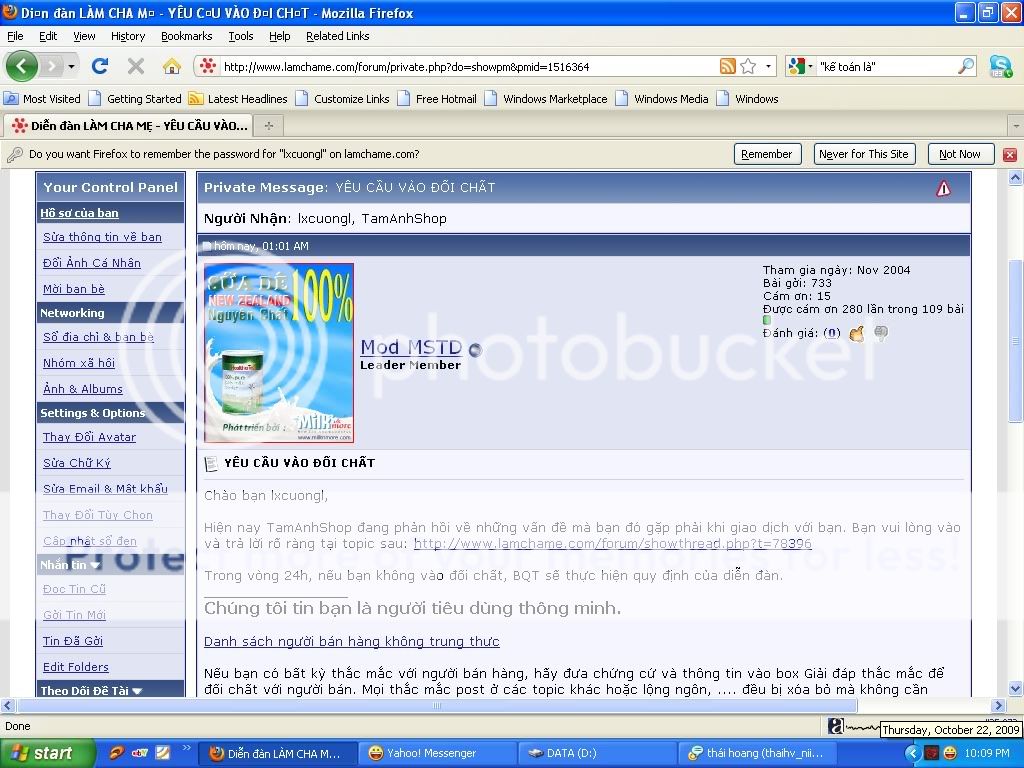
Task: Click the thumbs-up rating icon
Action: 856,333
